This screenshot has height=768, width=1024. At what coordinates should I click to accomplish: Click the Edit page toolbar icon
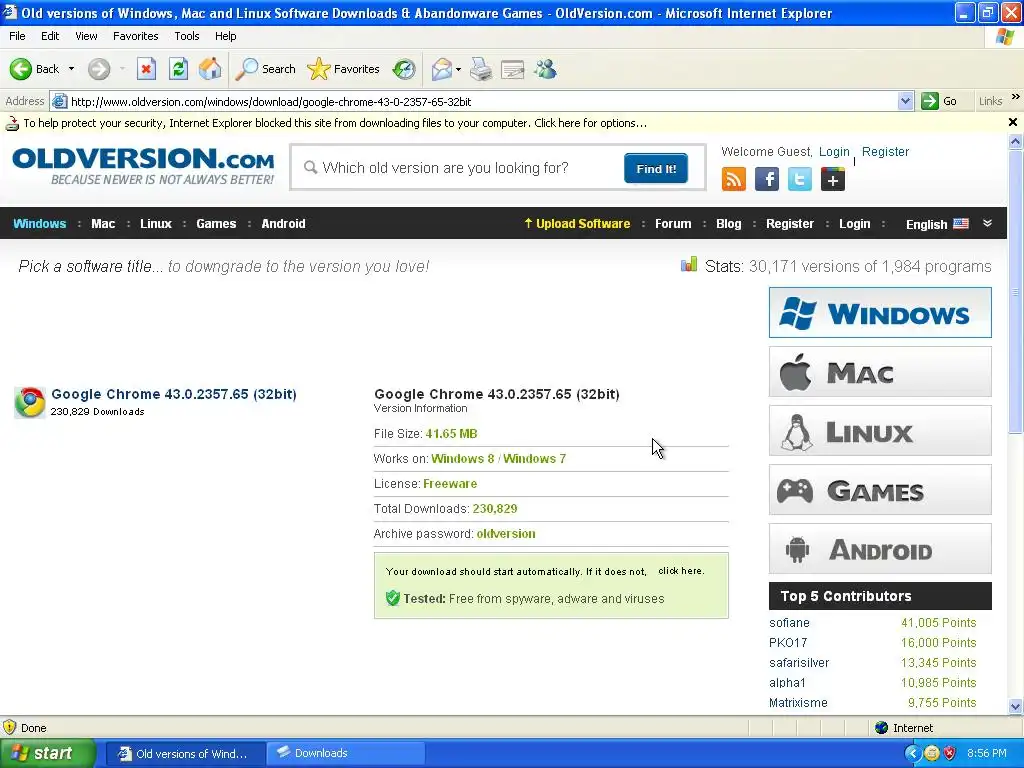(513, 69)
